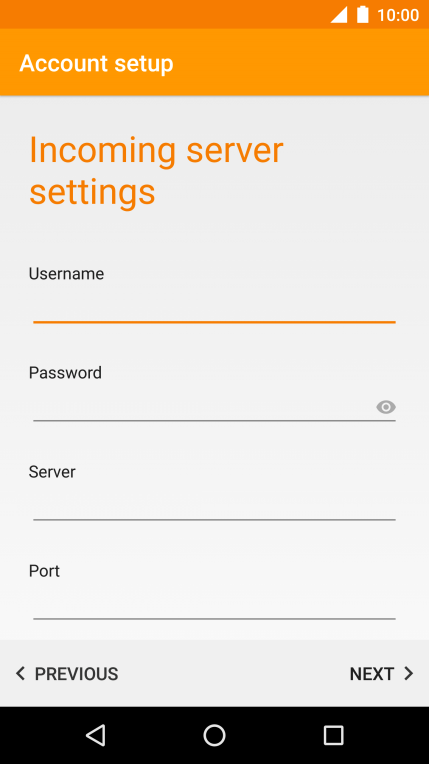
Task: Focus the Username input field
Action: click(x=214, y=307)
